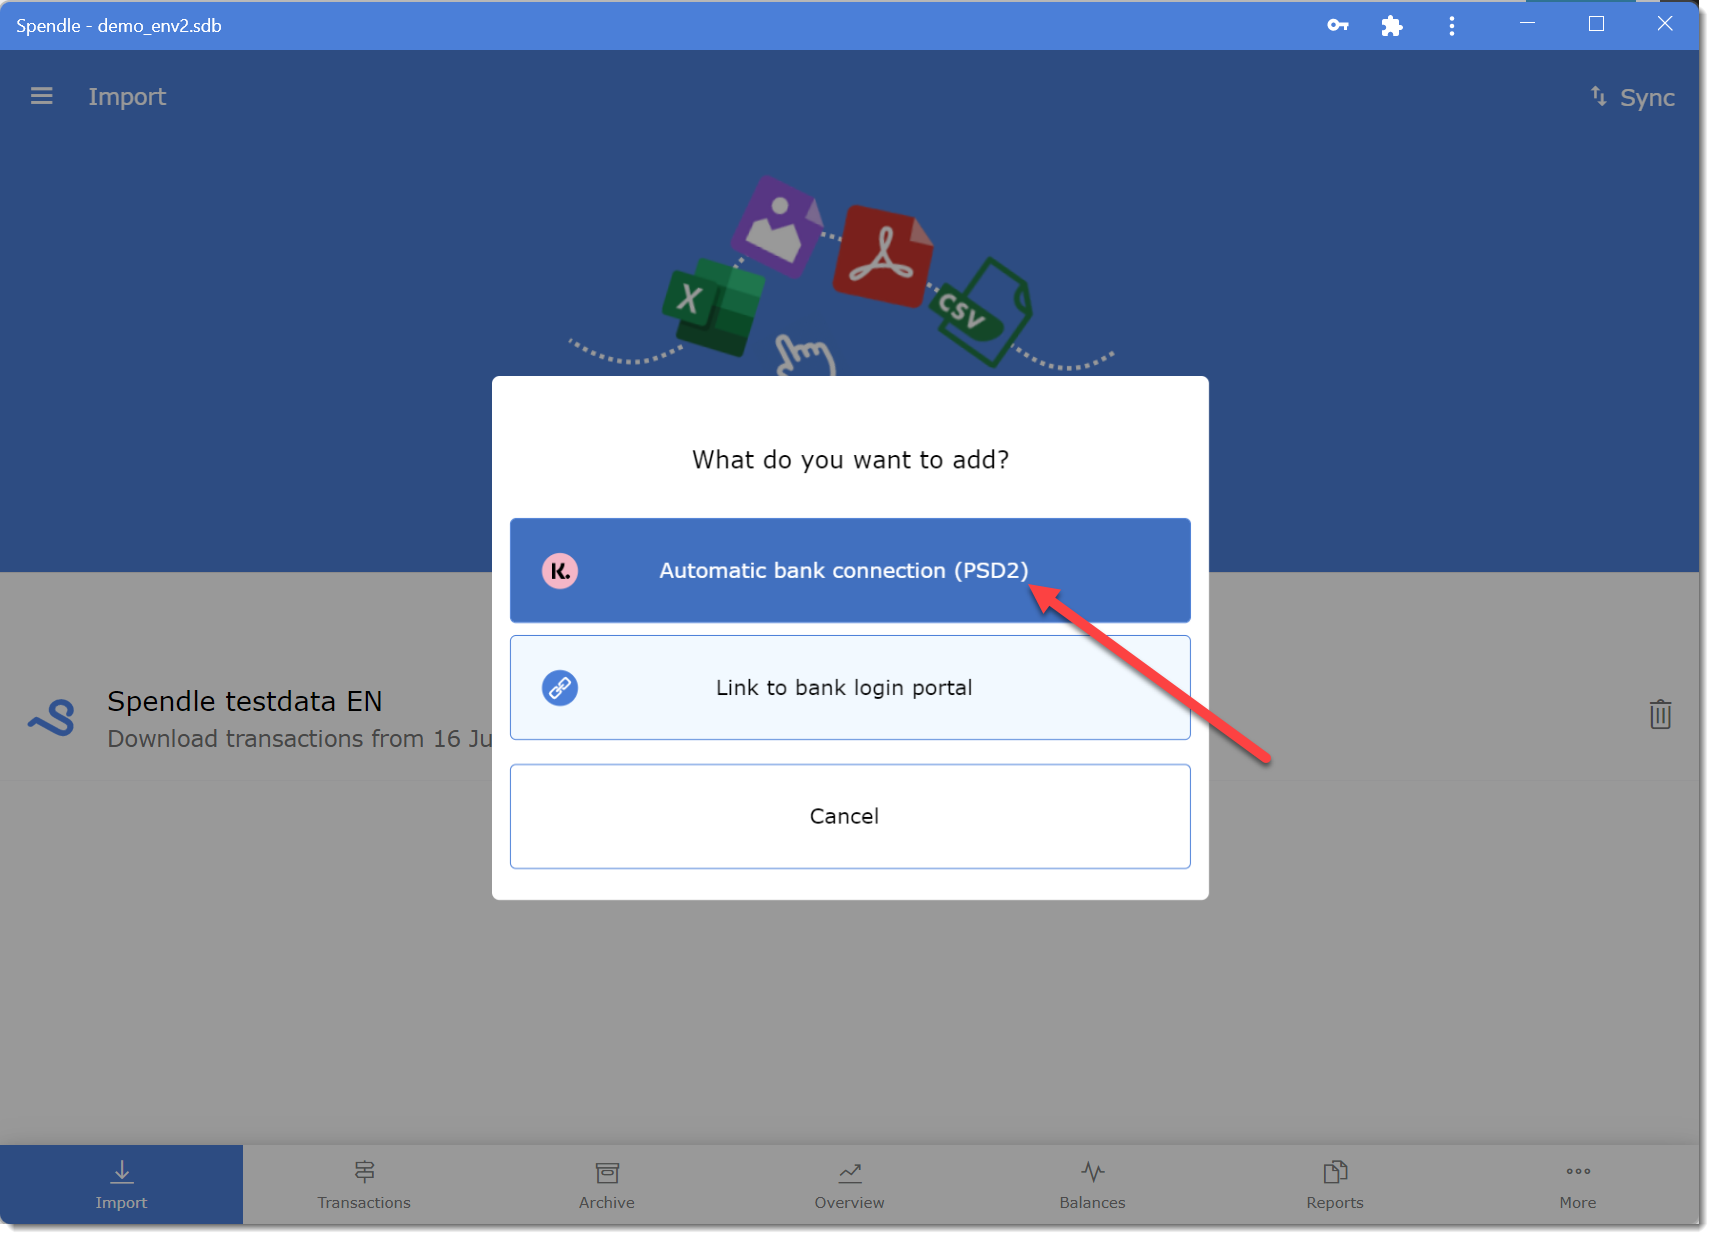
Task: Open the Archive tab
Action: pos(607,1185)
